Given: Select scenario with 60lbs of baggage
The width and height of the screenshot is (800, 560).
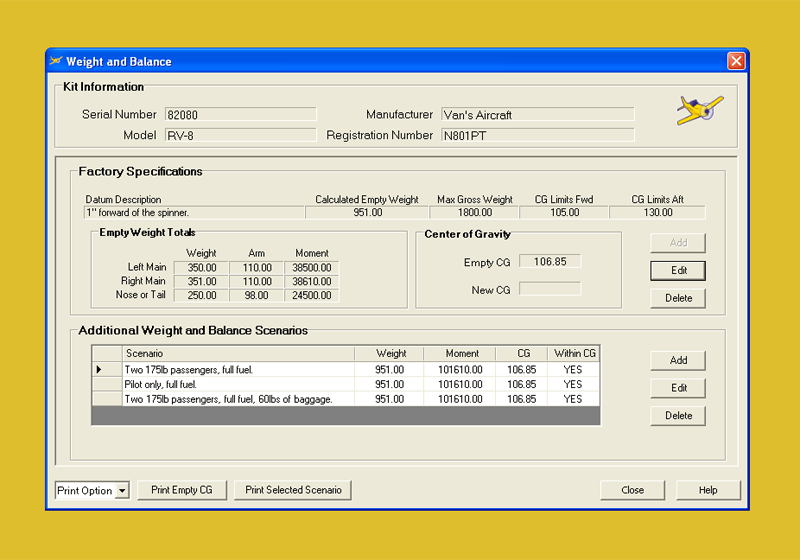Looking at the screenshot, I should pyautogui.click(x=238, y=399).
